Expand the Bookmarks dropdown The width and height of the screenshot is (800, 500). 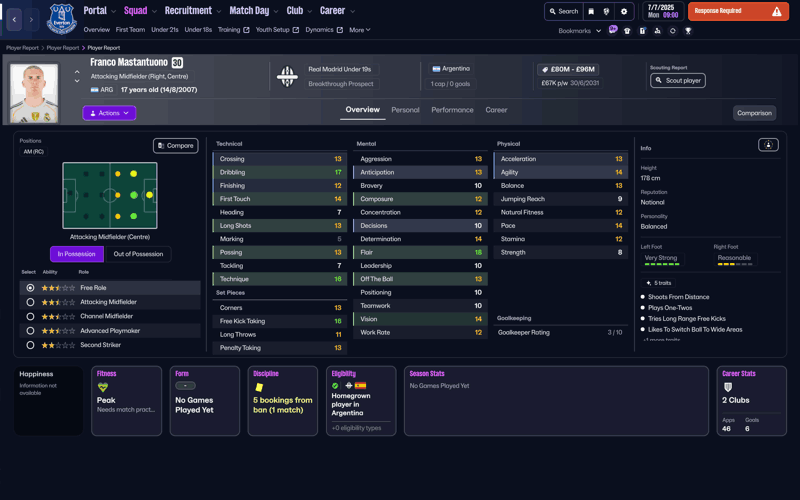(x=580, y=31)
